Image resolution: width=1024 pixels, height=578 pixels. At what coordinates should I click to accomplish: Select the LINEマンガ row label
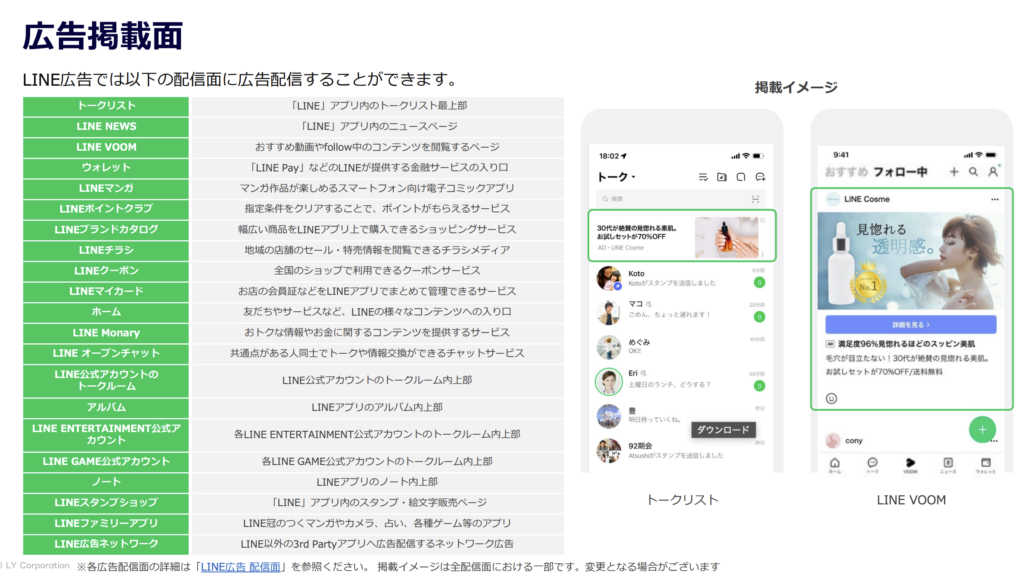(106, 188)
